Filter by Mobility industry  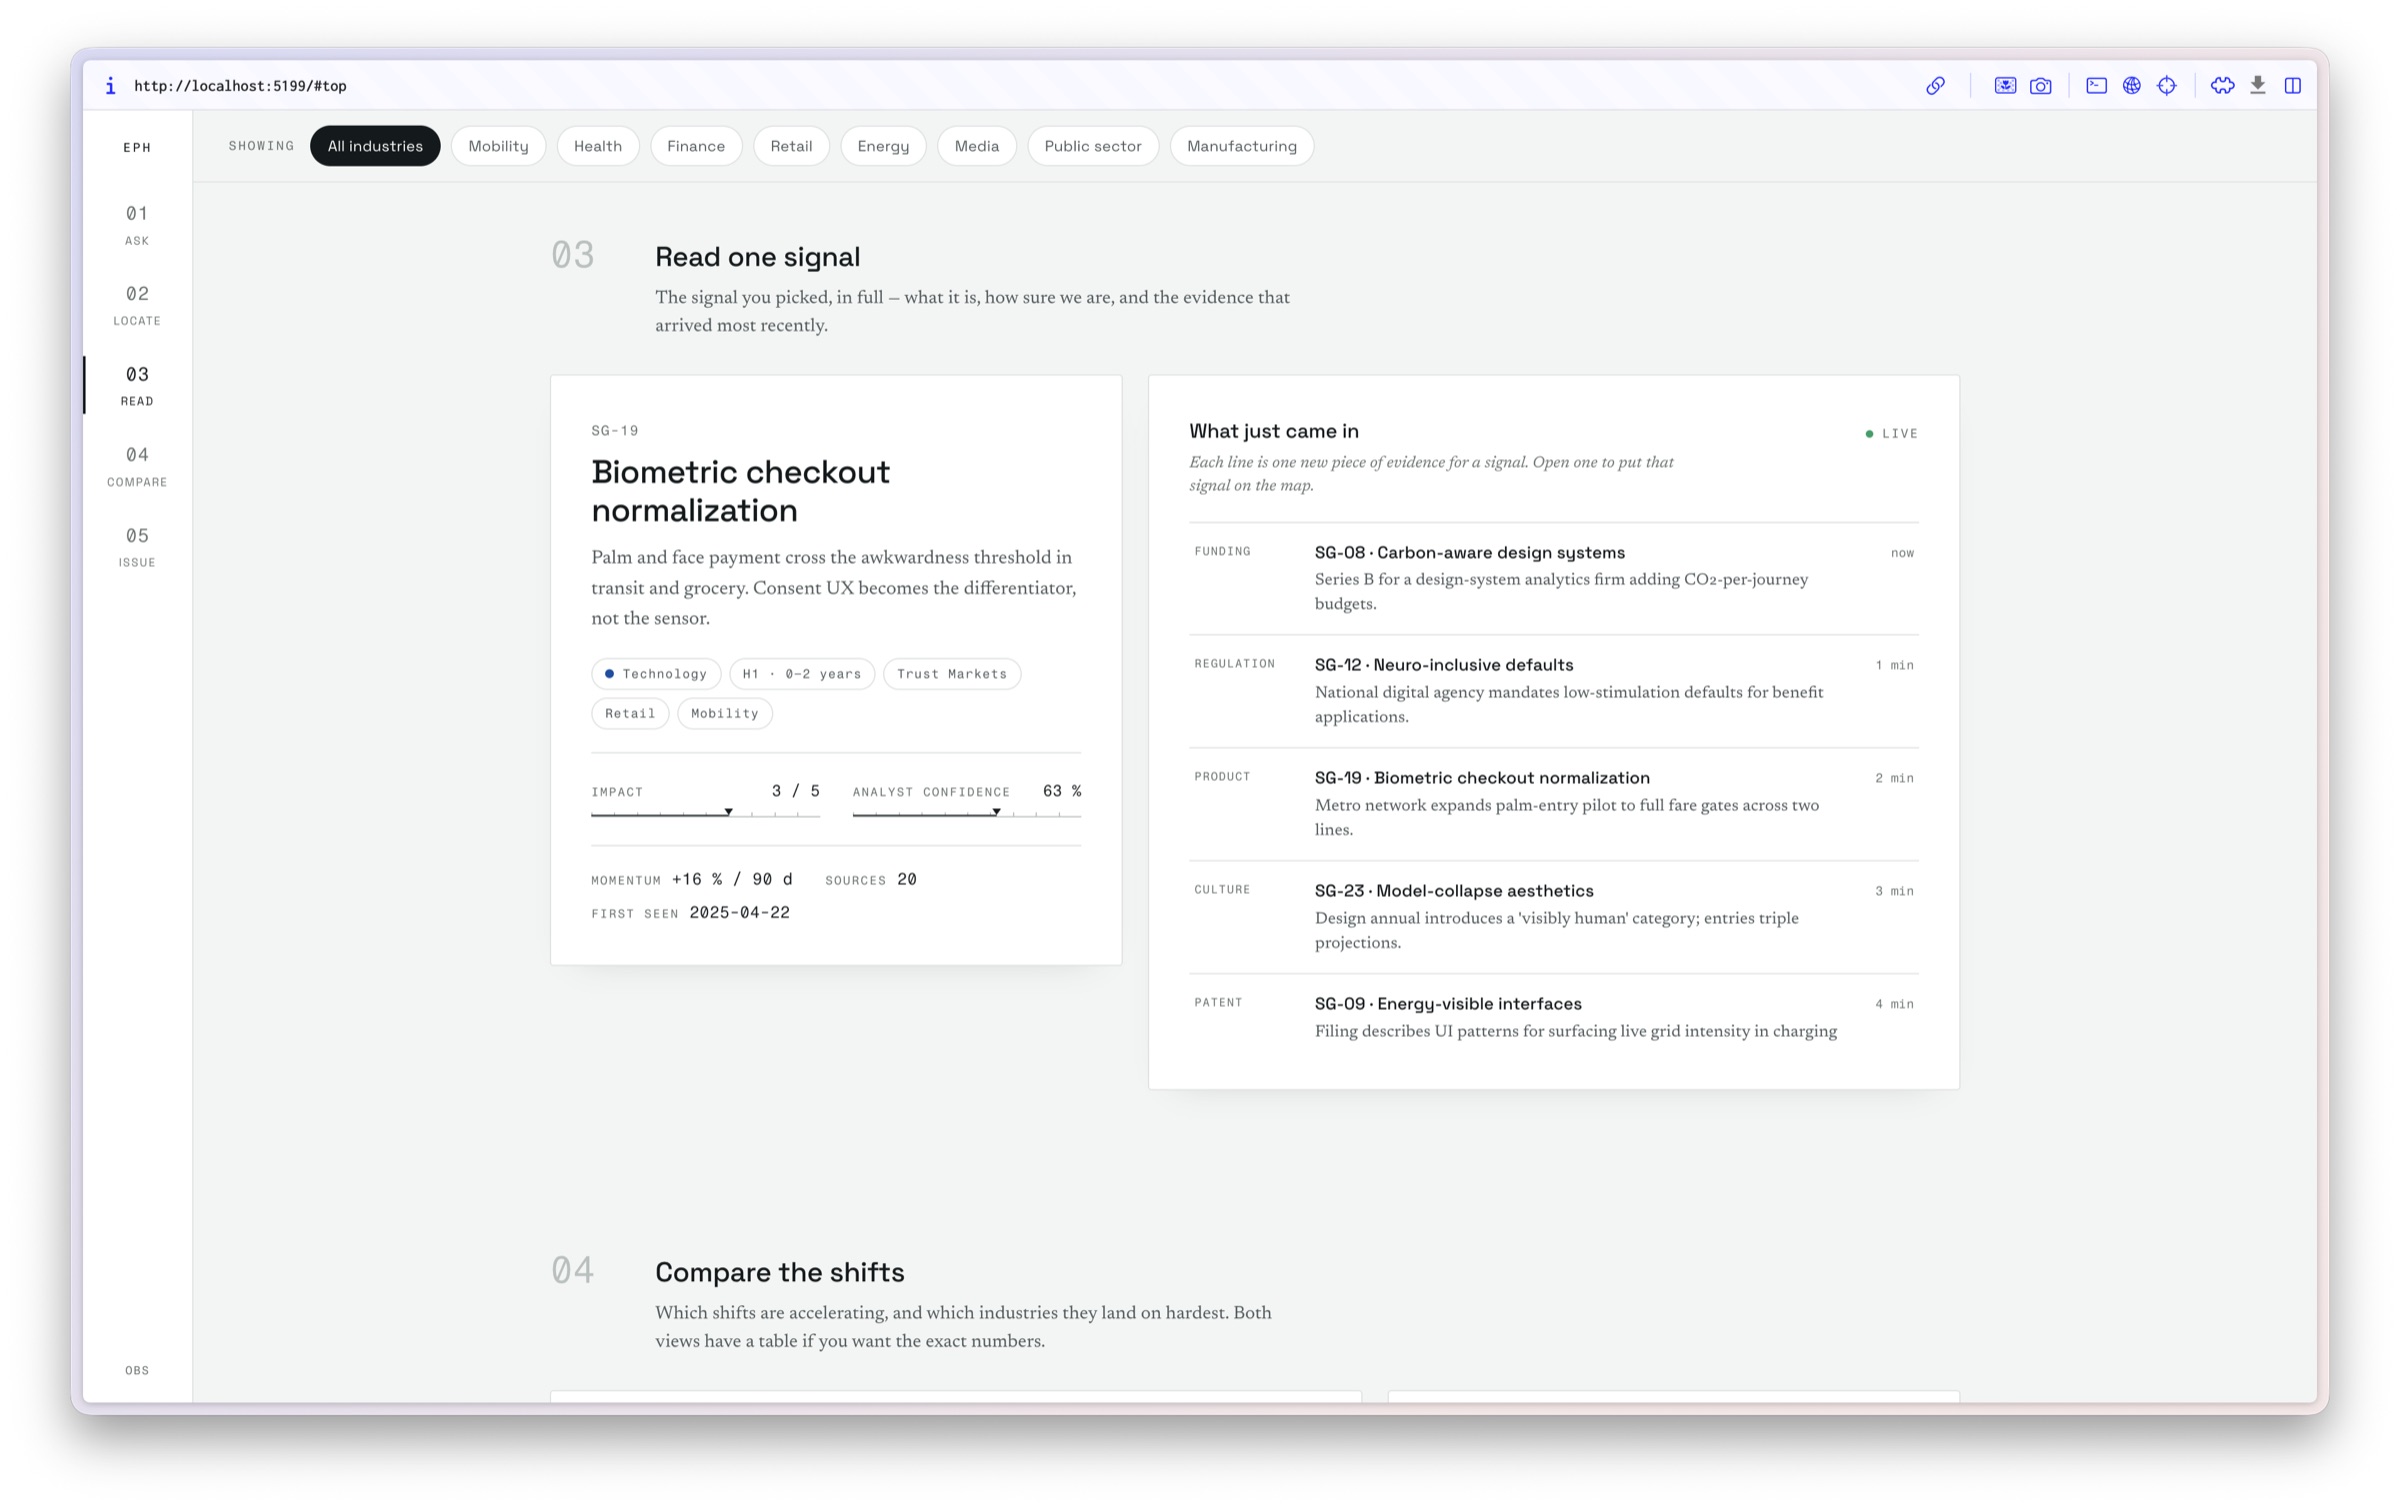(498, 146)
